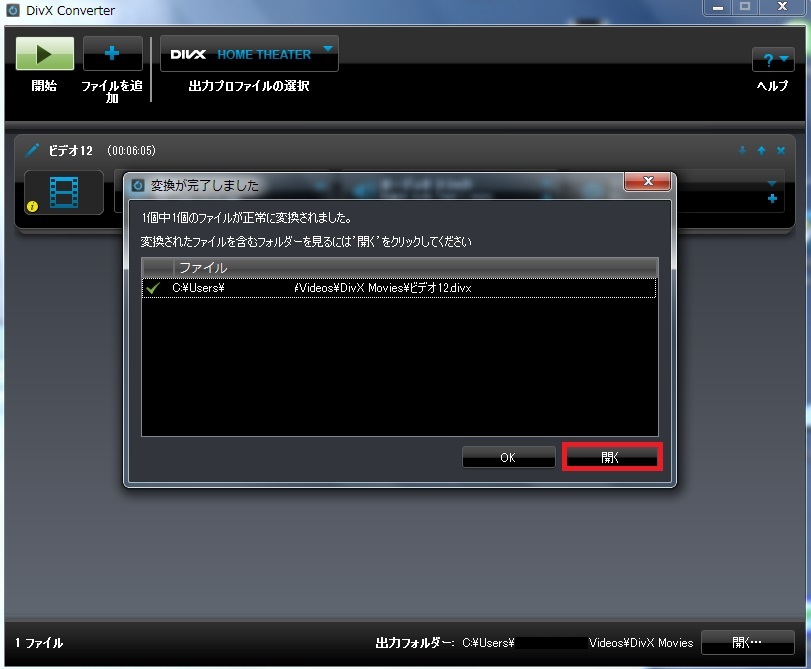Click the ビデオ12 title text

[x=70, y=151]
